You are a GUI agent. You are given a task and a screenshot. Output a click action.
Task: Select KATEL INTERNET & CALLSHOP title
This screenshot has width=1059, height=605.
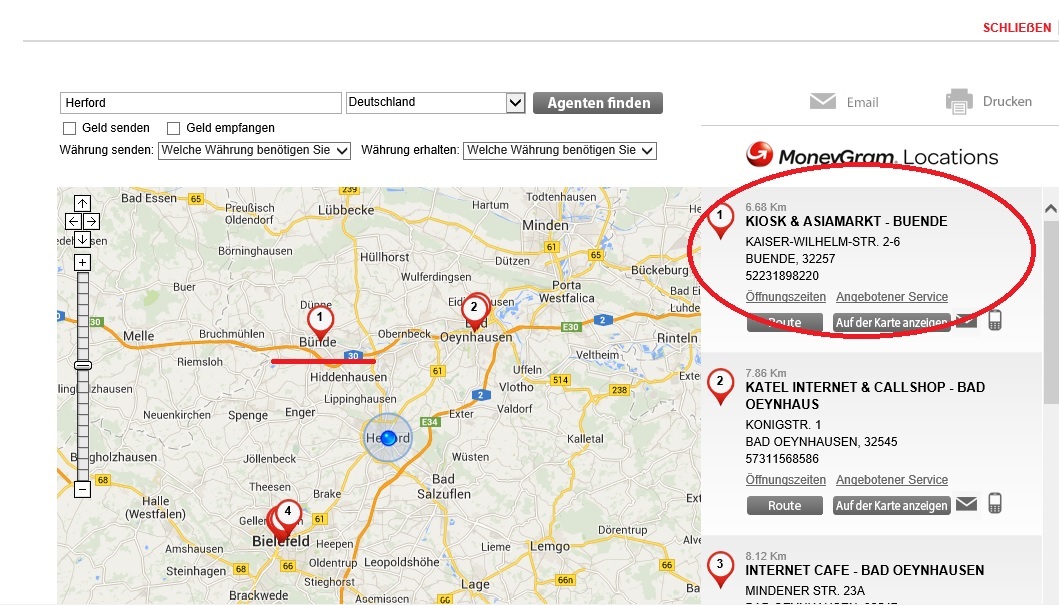point(865,396)
